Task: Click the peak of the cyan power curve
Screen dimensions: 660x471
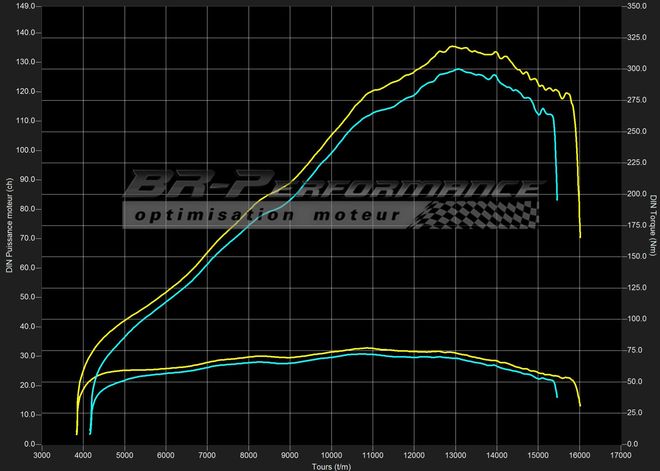Action: 457,69
